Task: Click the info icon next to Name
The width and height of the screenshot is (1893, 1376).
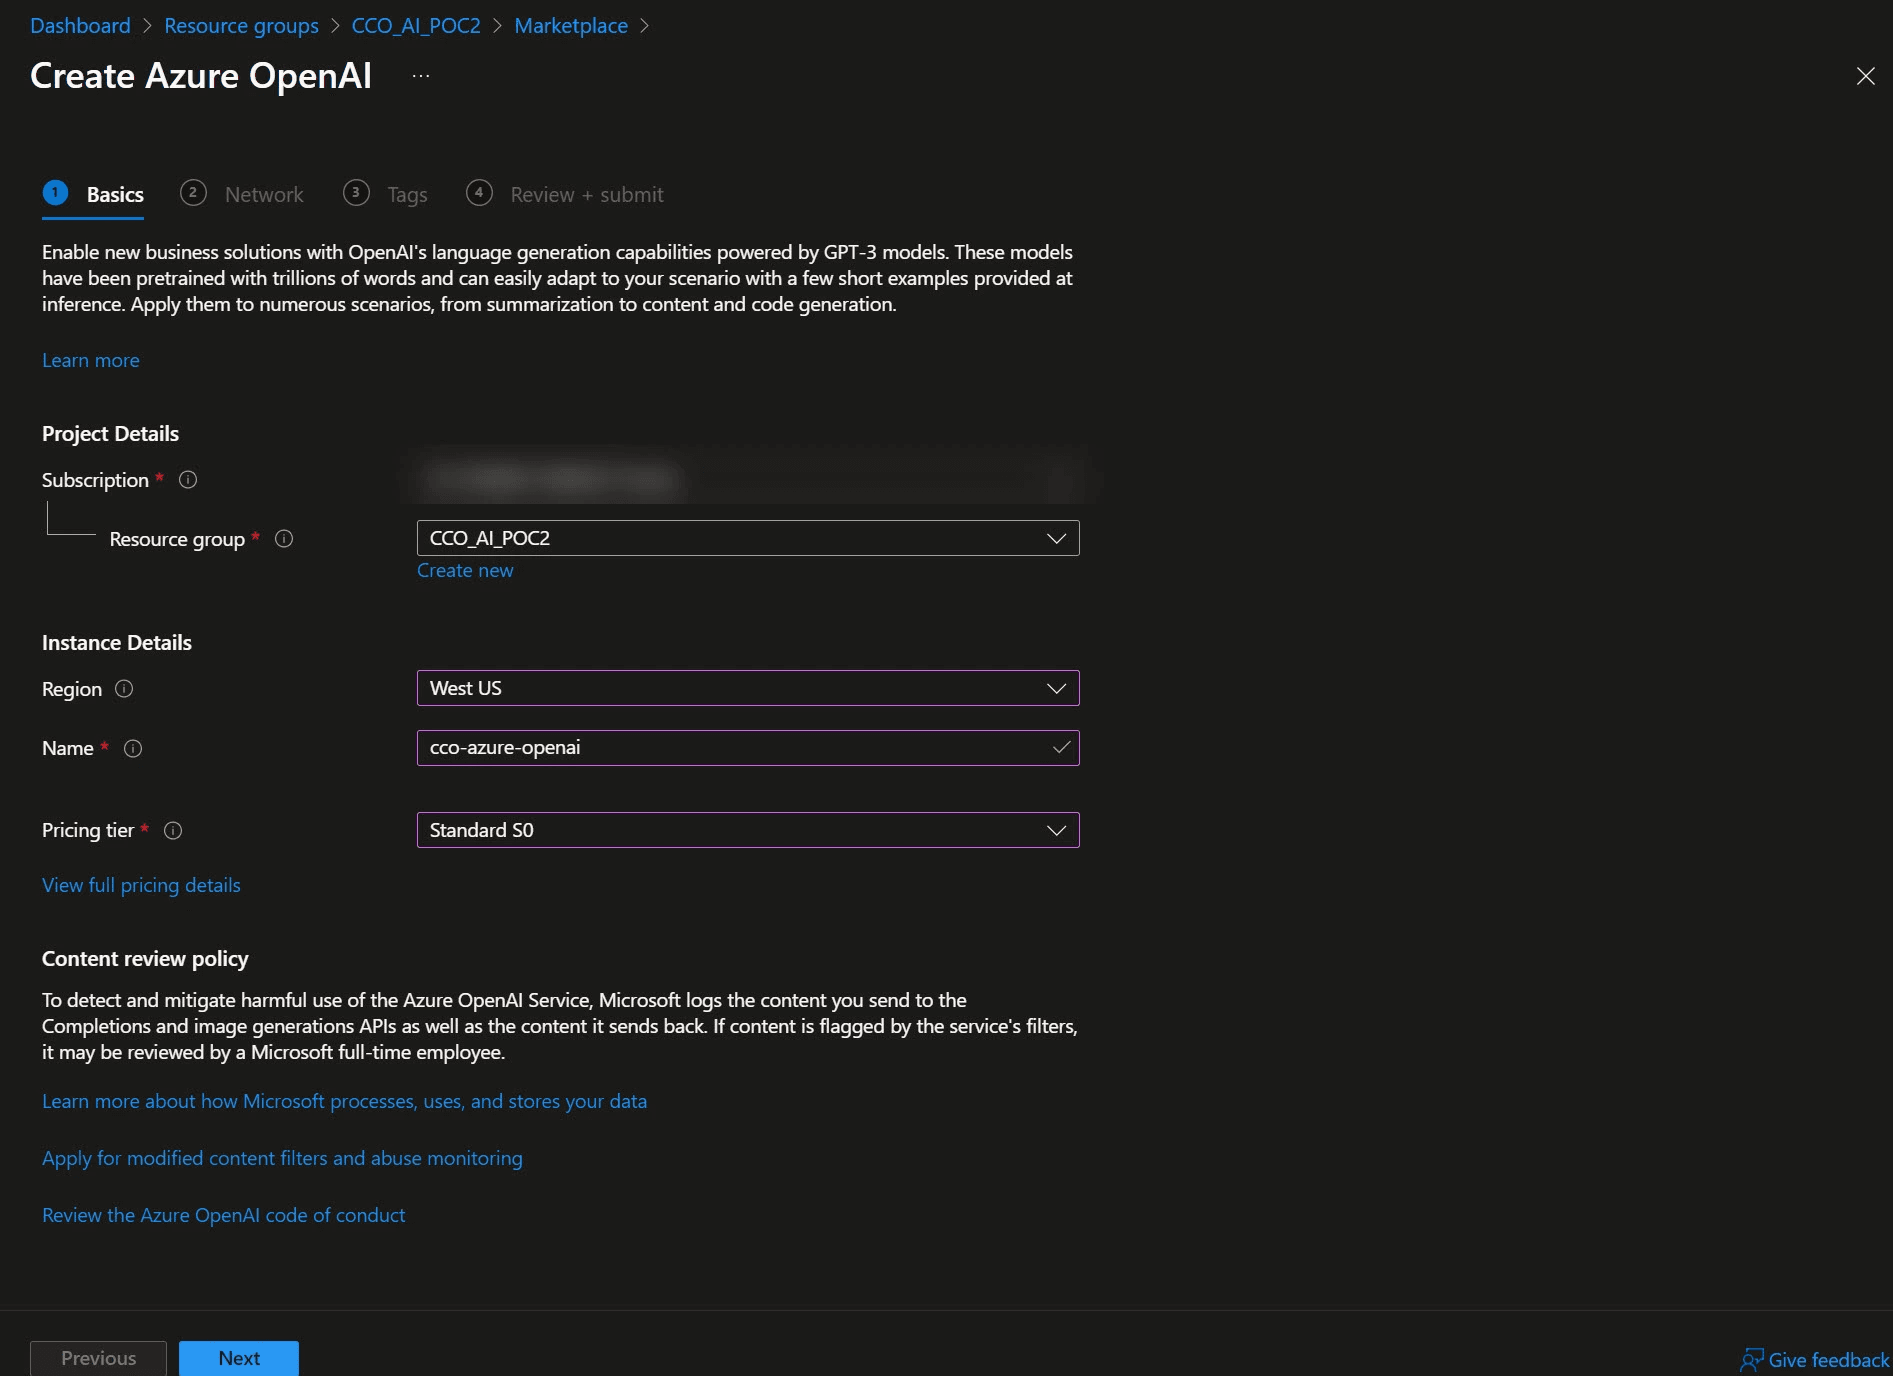Action: (x=133, y=748)
